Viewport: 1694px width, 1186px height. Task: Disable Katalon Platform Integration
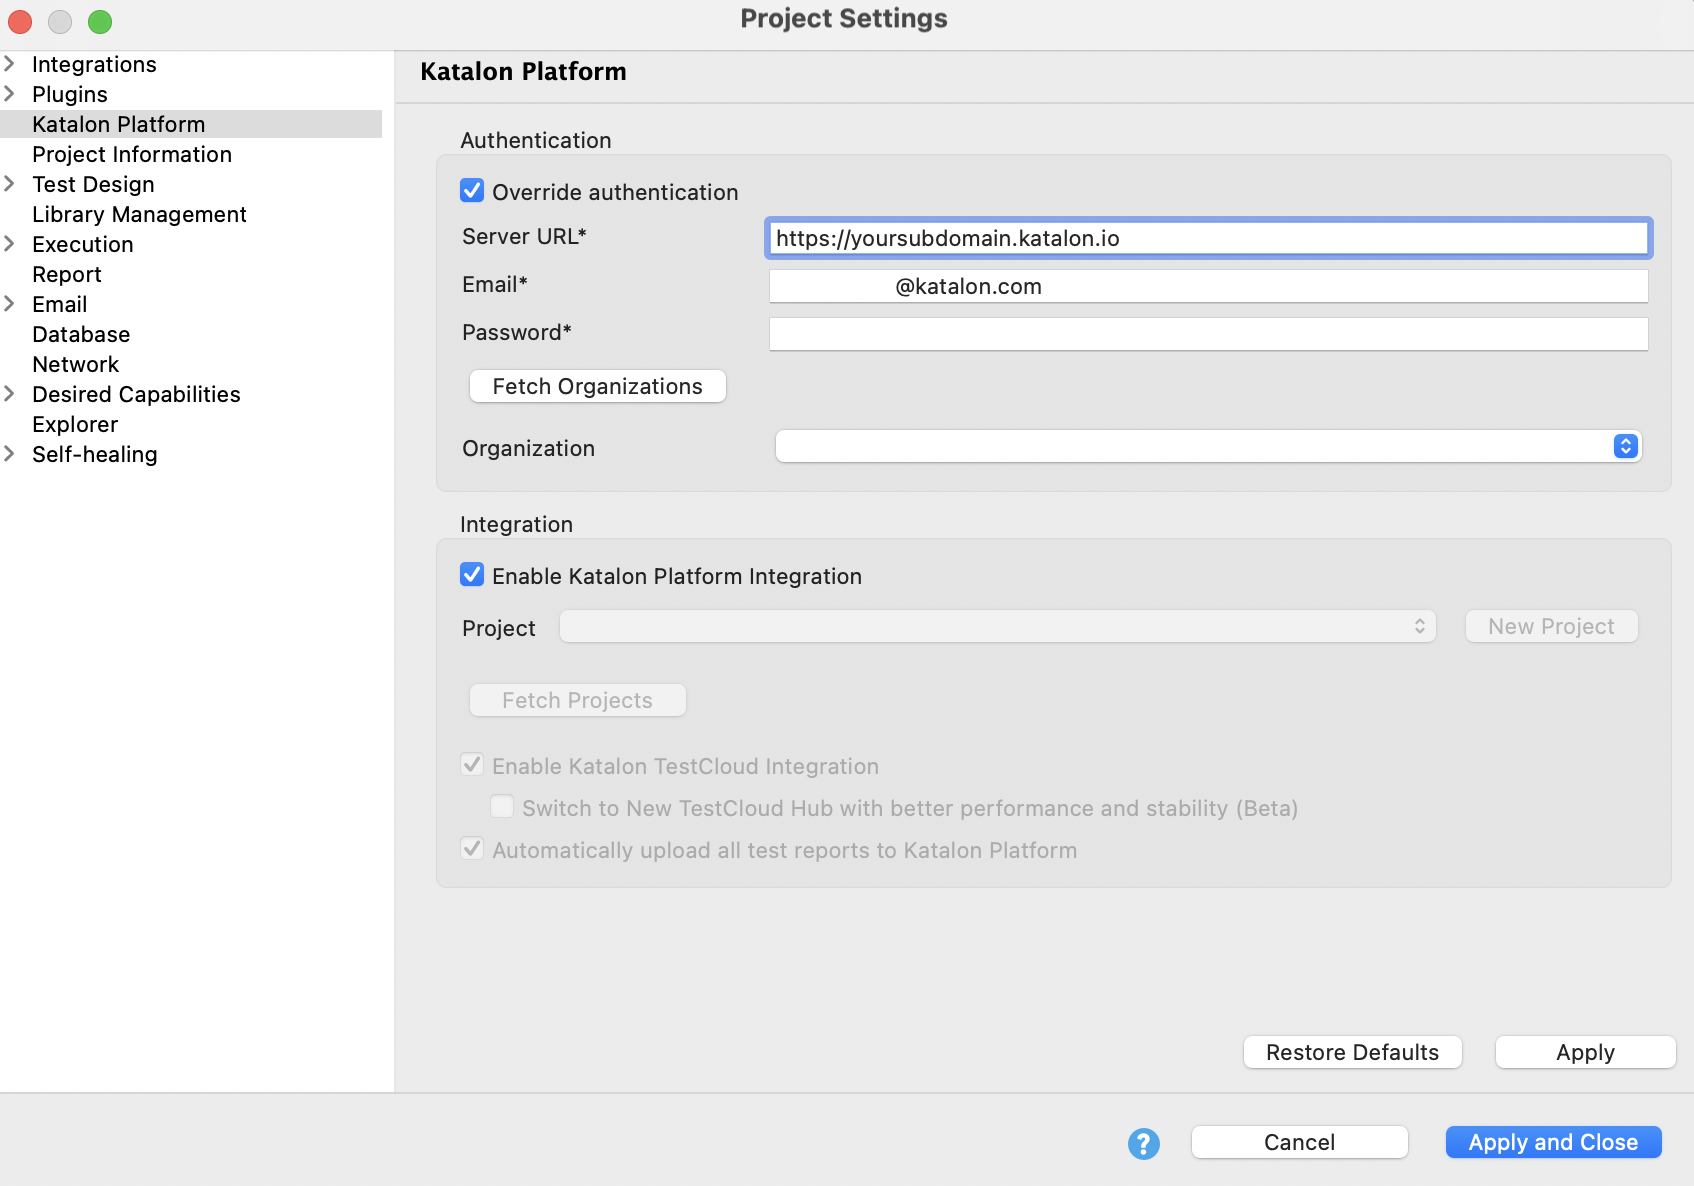pos(472,575)
